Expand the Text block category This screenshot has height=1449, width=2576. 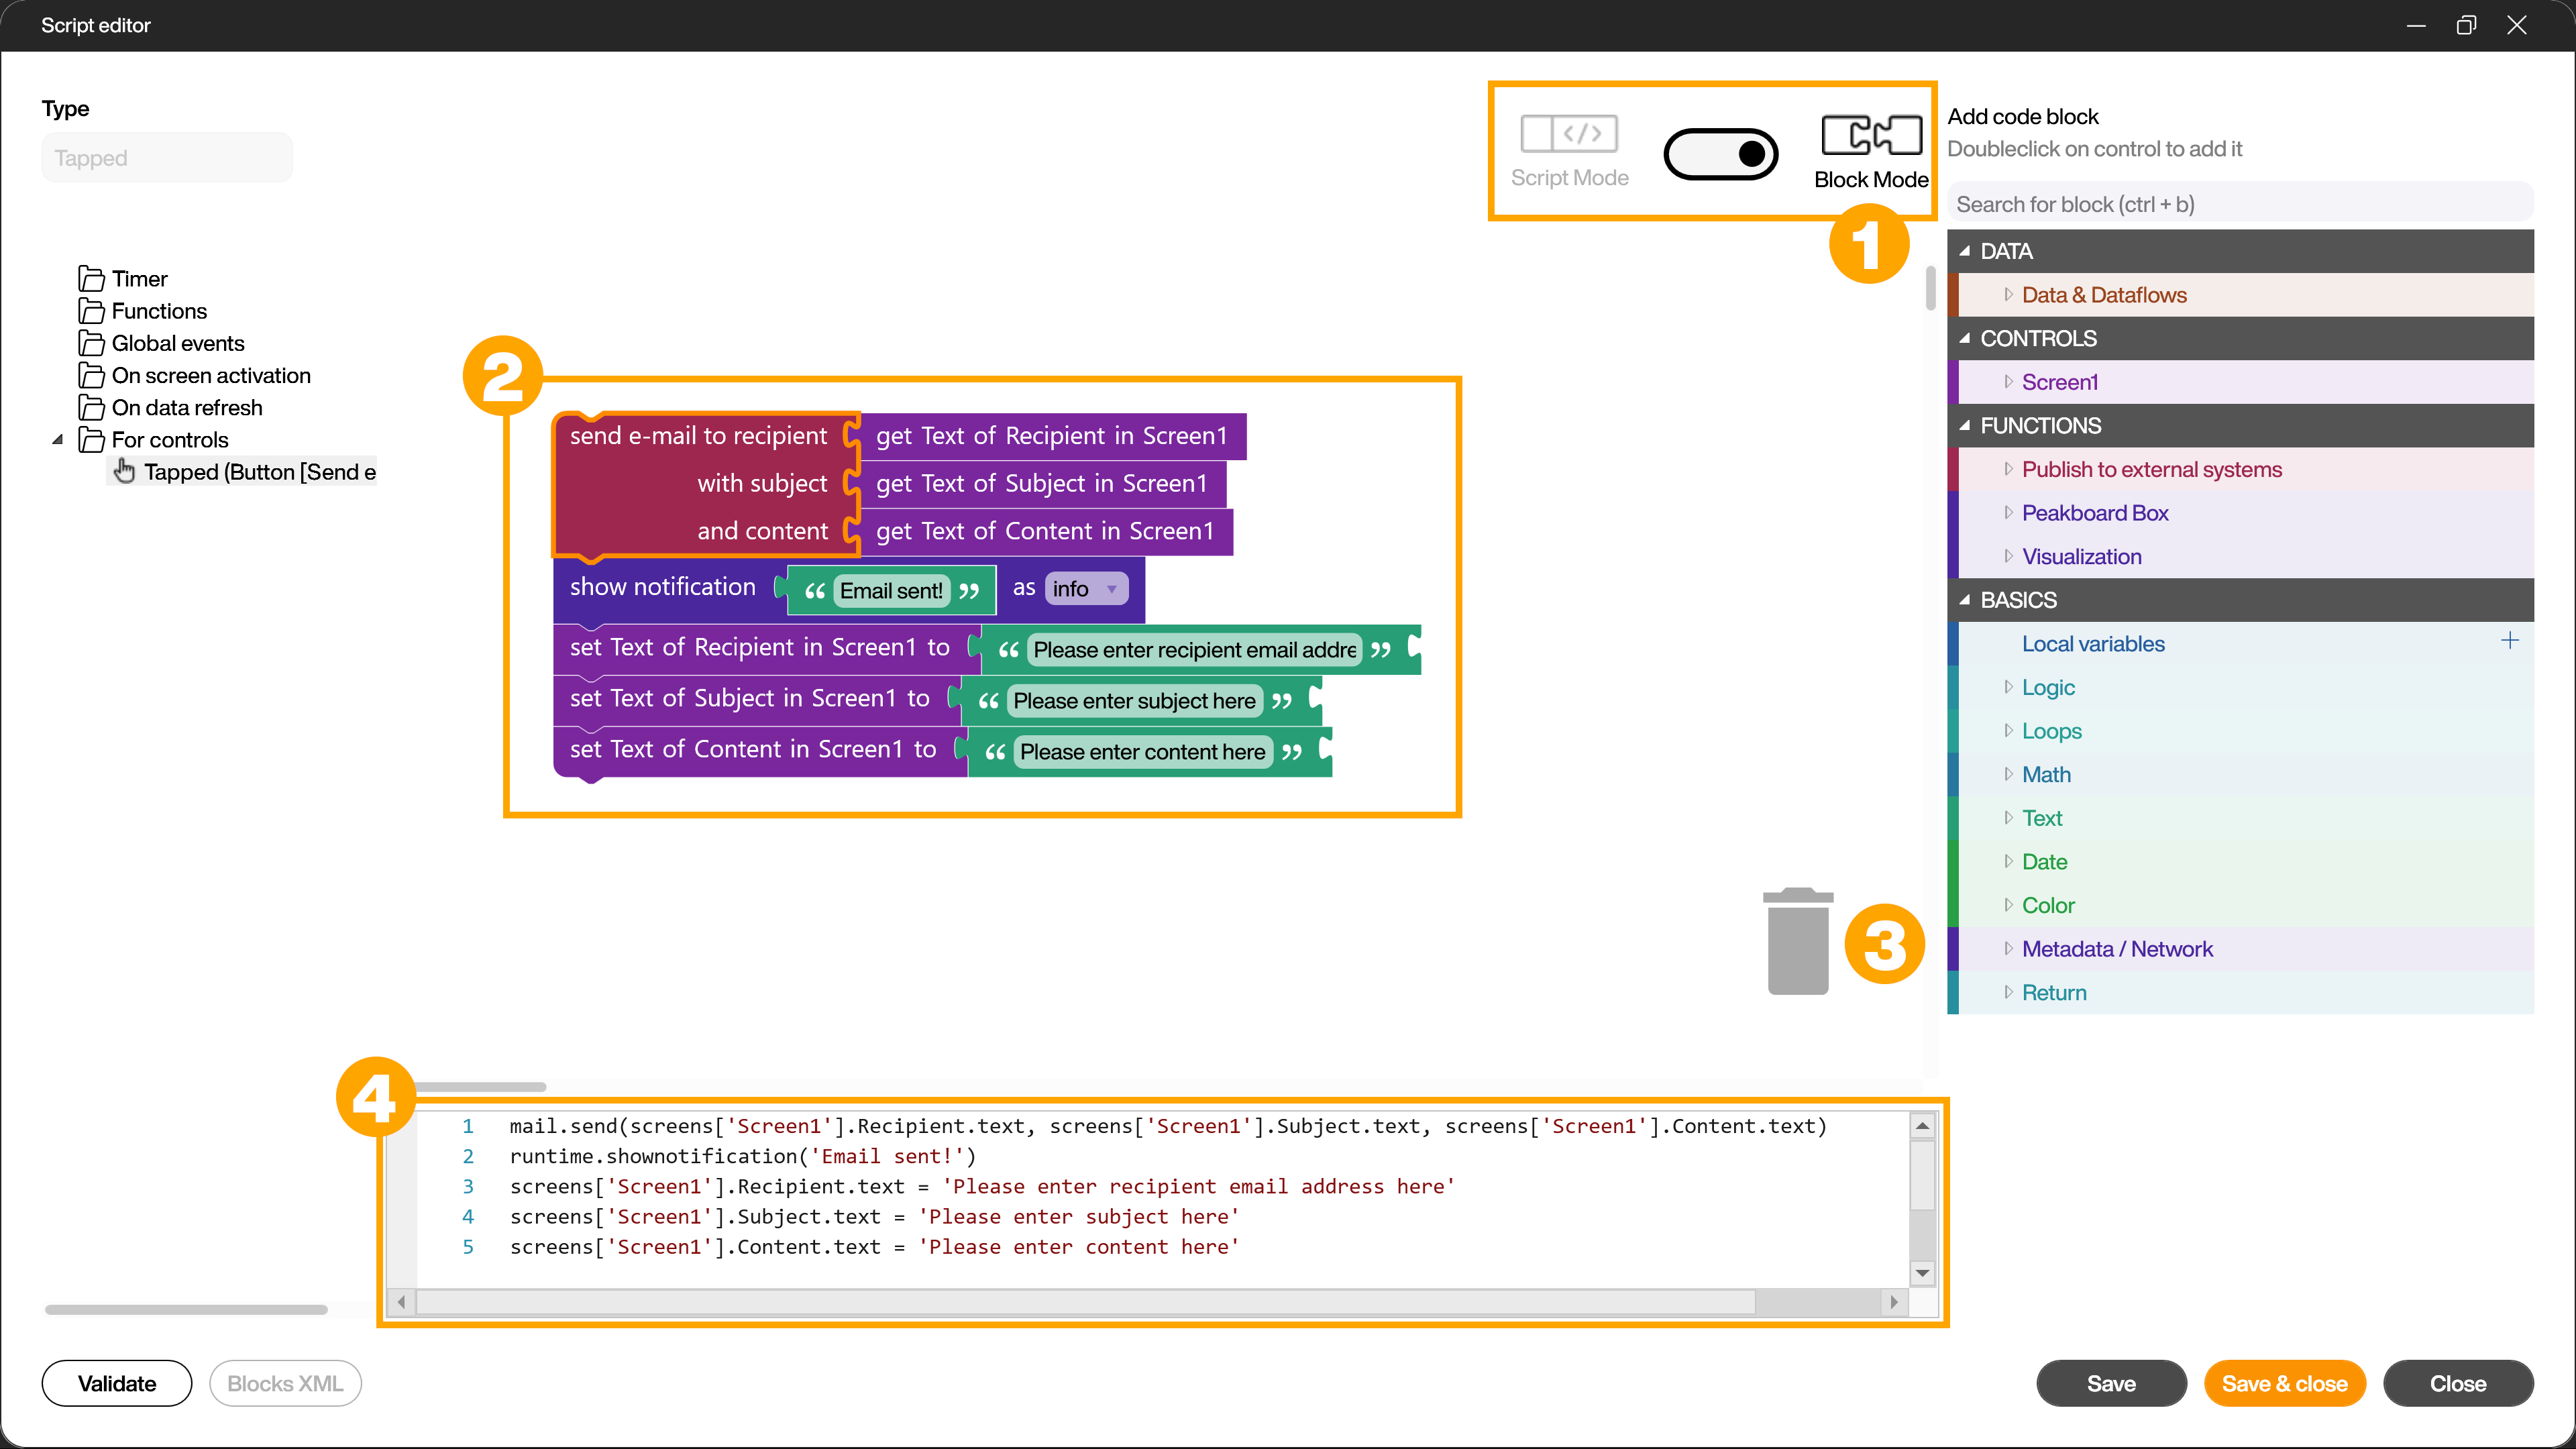(x=2240, y=818)
